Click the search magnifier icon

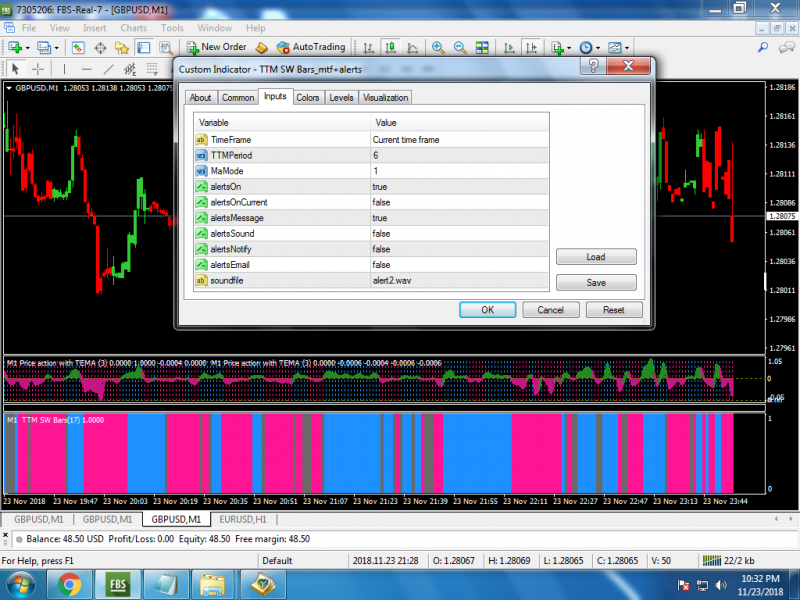763,47
